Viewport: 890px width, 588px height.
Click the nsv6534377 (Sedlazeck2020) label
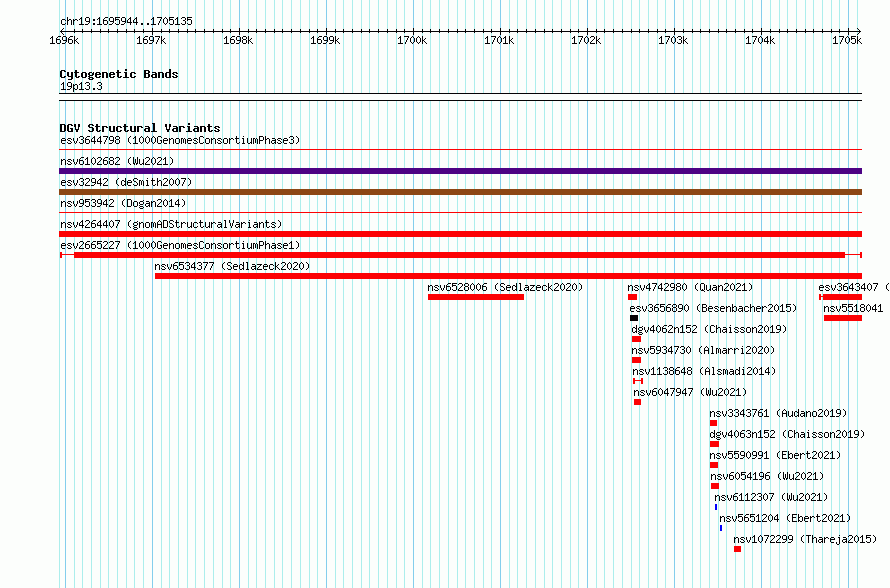232,266
